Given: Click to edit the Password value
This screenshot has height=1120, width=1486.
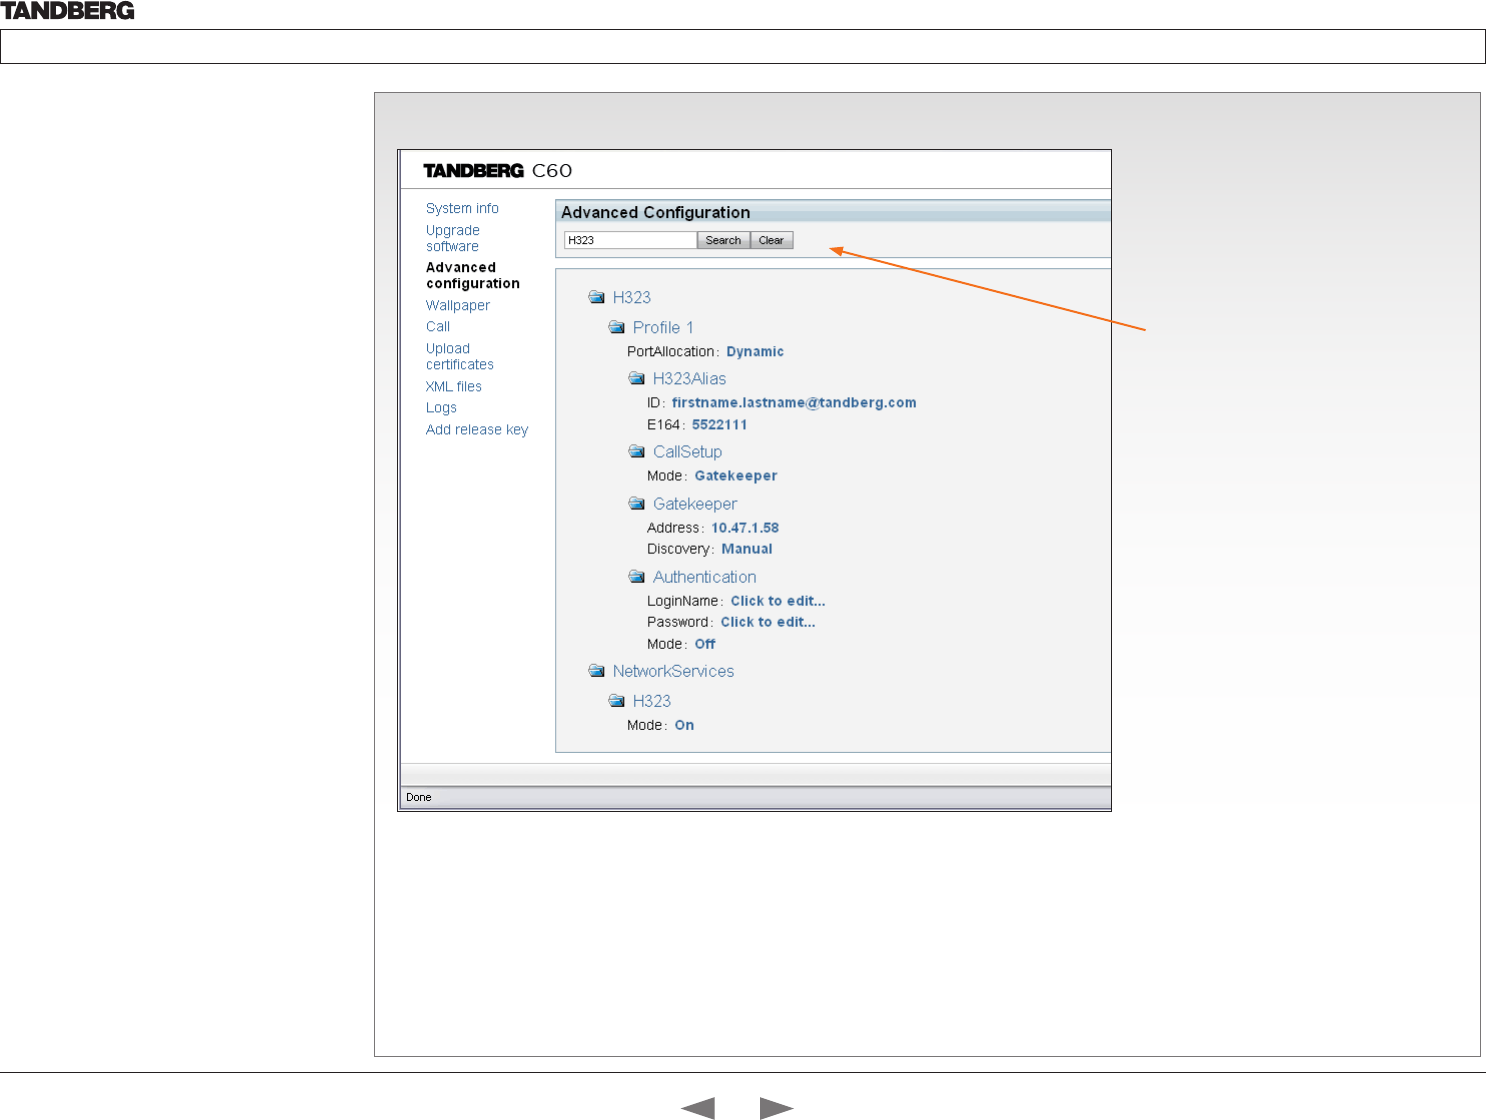Looking at the screenshot, I should coord(768,622).
